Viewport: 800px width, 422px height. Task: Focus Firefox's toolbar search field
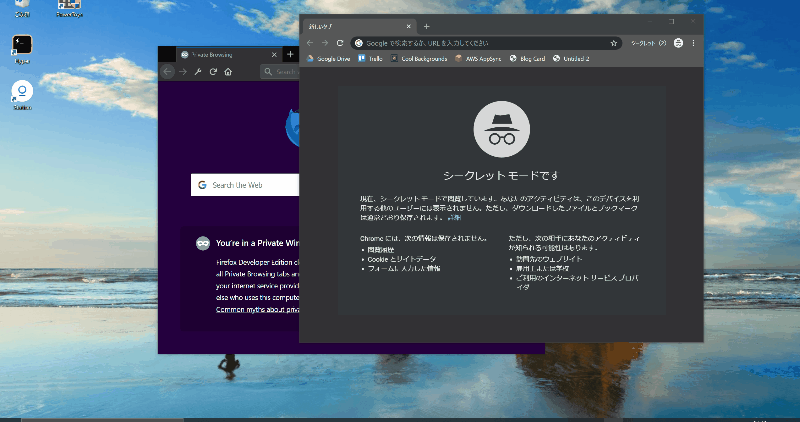(280, 72)
